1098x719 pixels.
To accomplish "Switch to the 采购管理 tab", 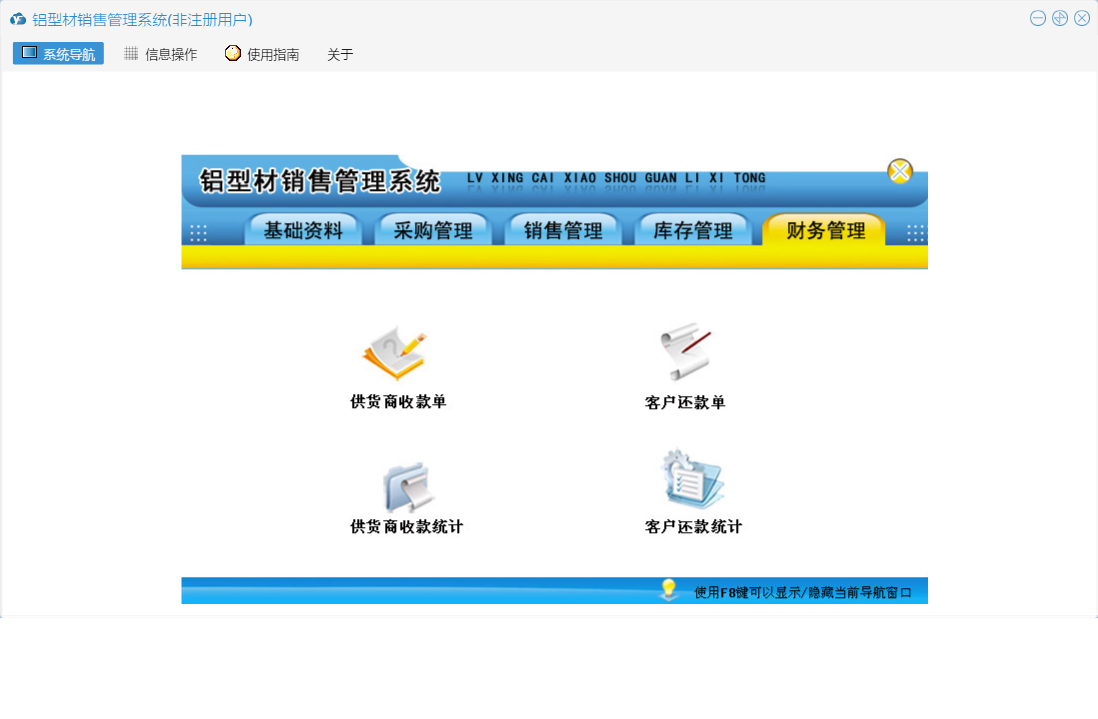I will [433, 230].
